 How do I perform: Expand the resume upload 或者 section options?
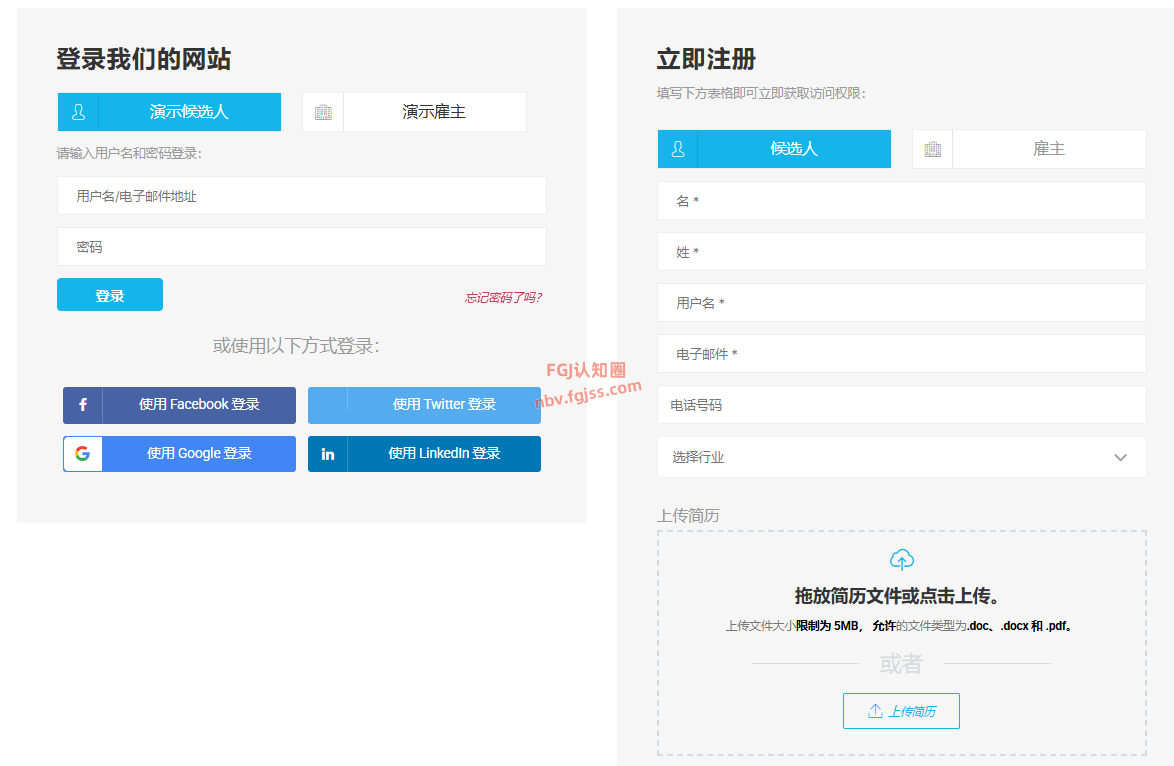click(901, 663)
